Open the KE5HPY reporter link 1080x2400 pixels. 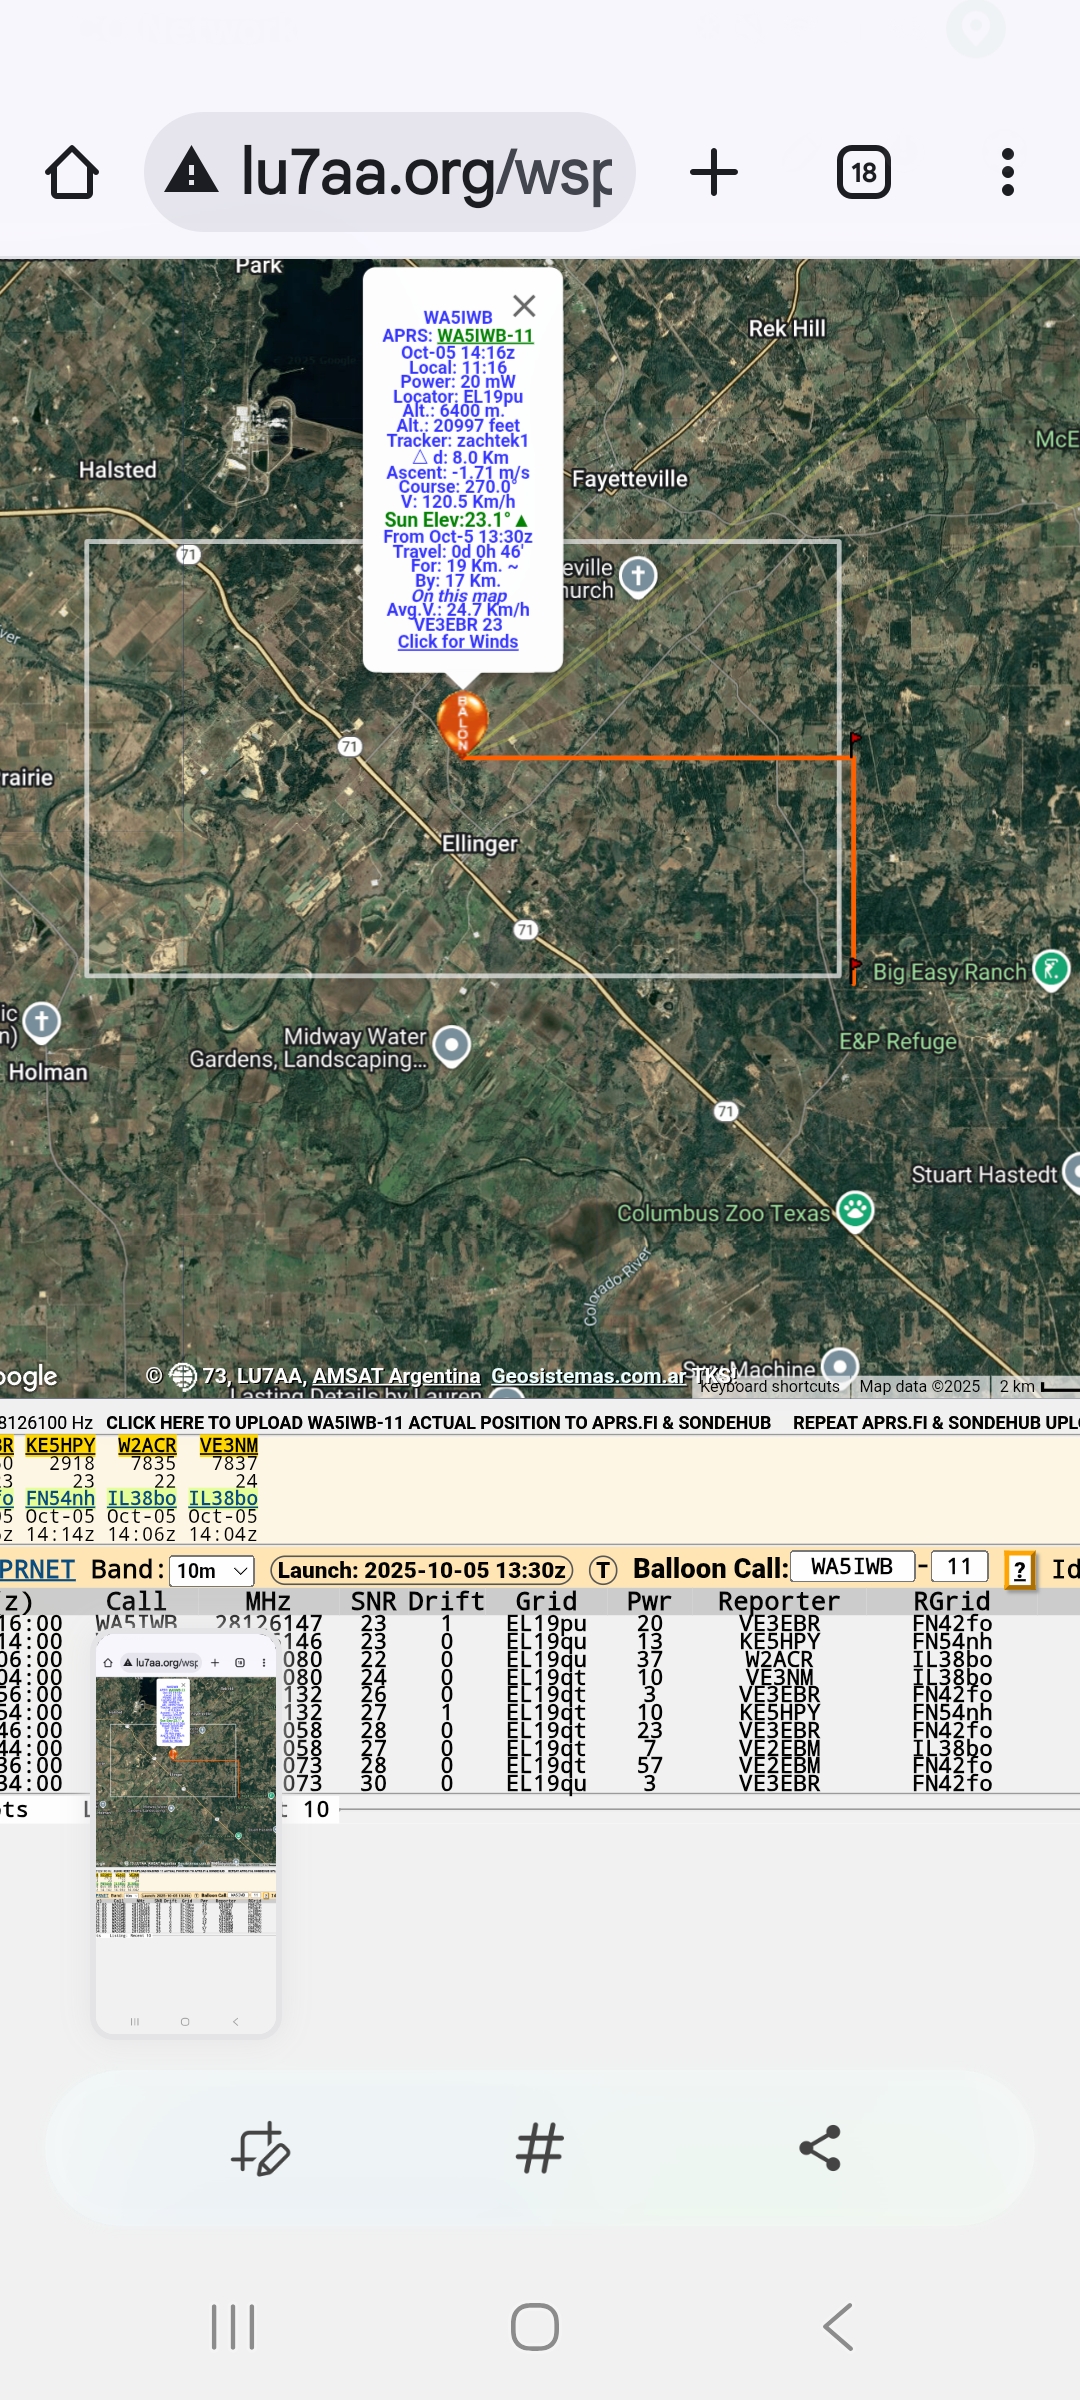60,1445
